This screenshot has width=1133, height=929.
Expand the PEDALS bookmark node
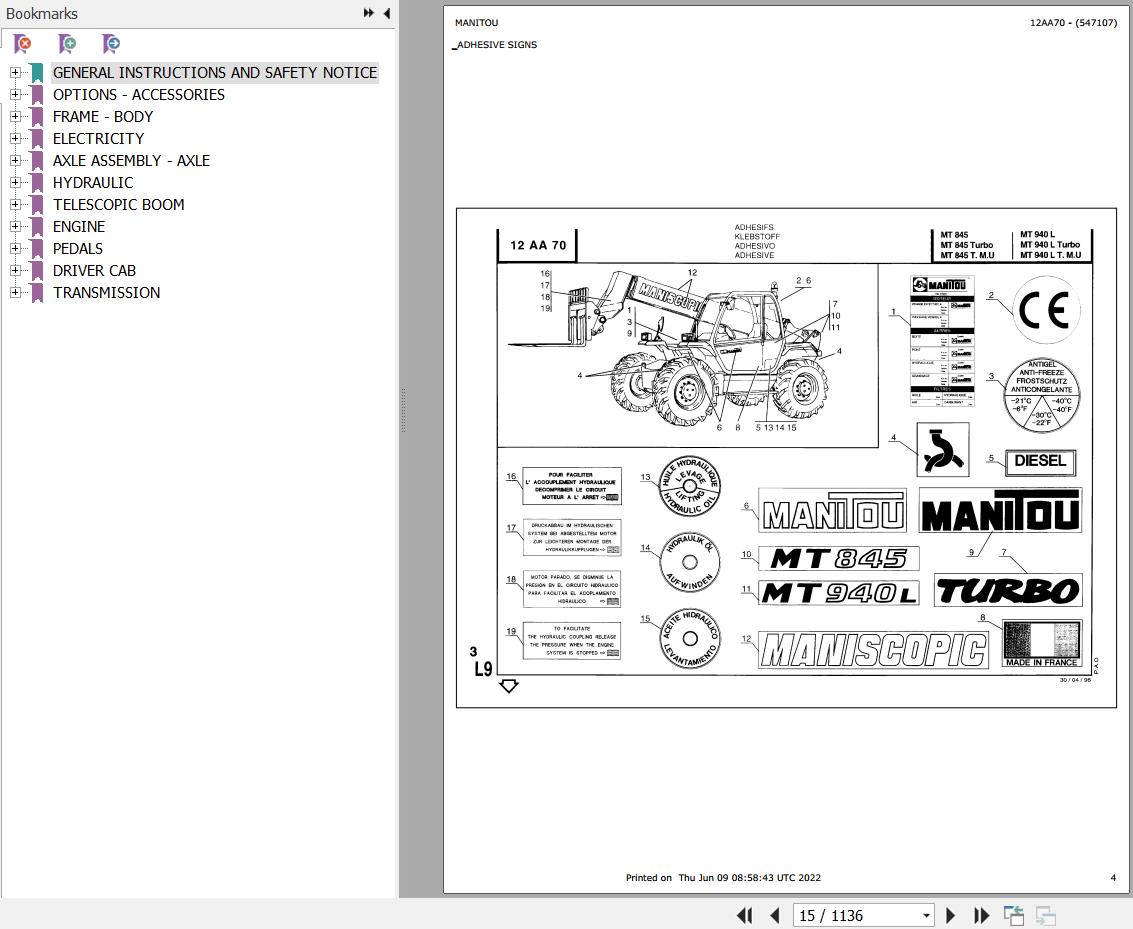point(14,249)
